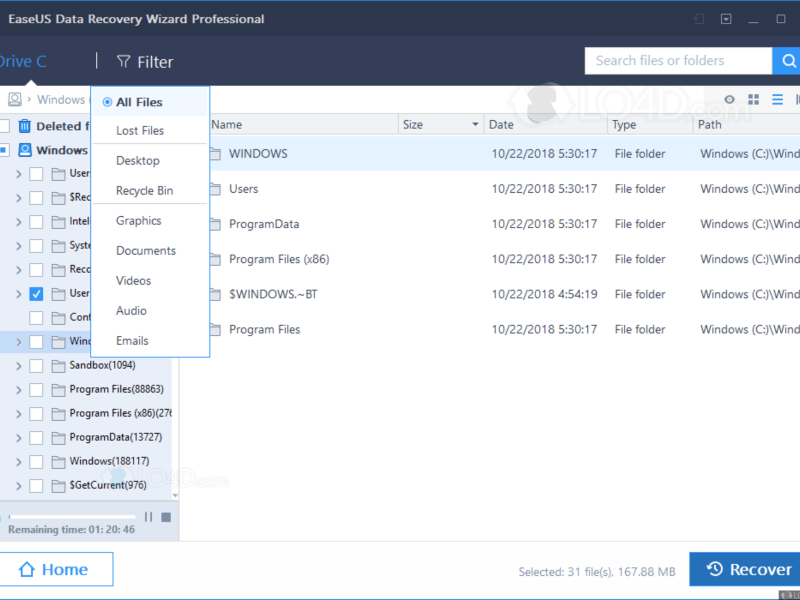This screenshot has height=600, width=800.
Task: Check the Windows(188117) checkbox
Action: click(x=36, y=462)
